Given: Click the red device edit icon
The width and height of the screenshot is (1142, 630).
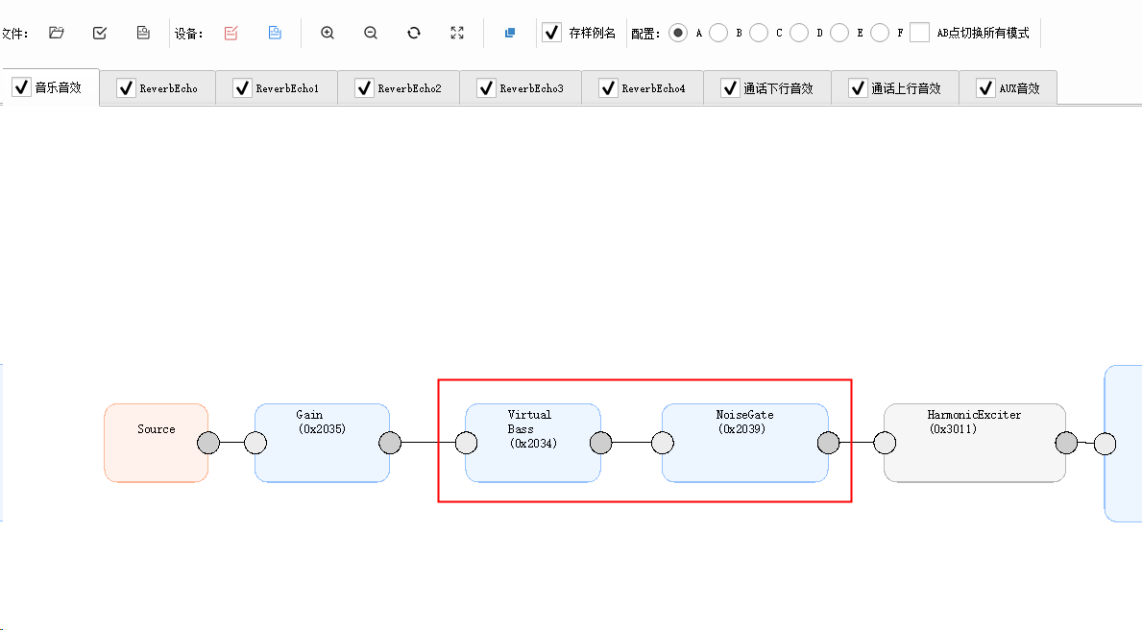Looking at the screenshot, I should tap(231, 33).
